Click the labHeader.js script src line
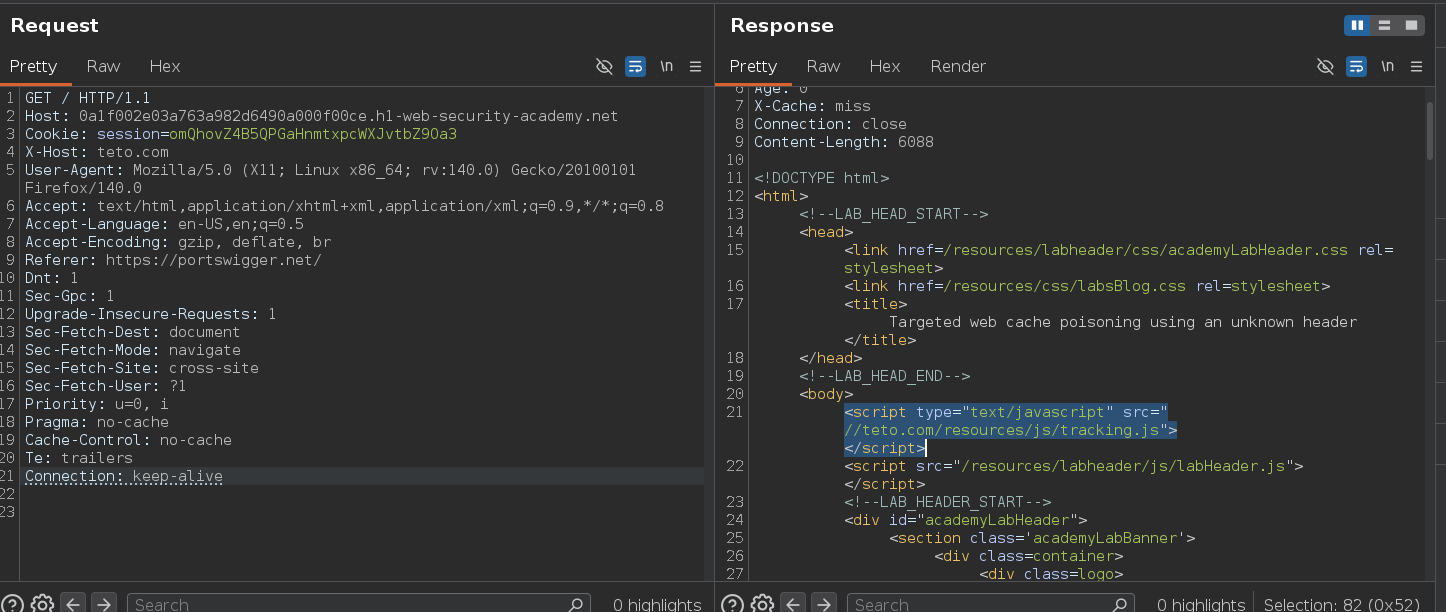The height and width of the screenshot is (612, 1446). pyautogui.click(x=1074, y=466)
